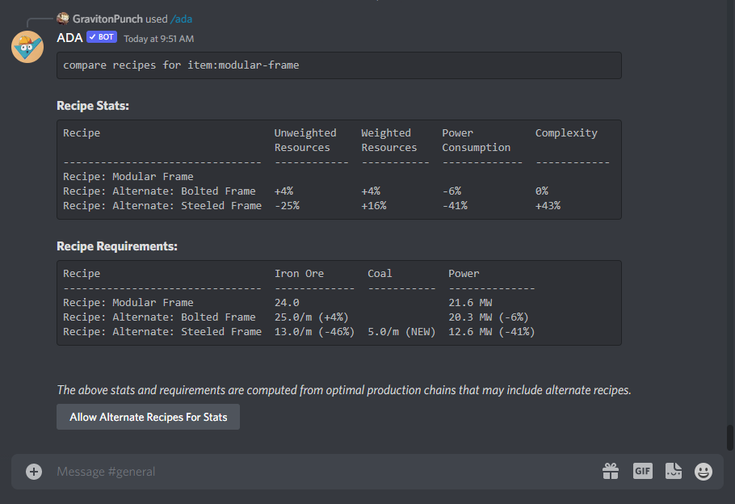Focus the Message #general input field

click(x=320, y=471)
